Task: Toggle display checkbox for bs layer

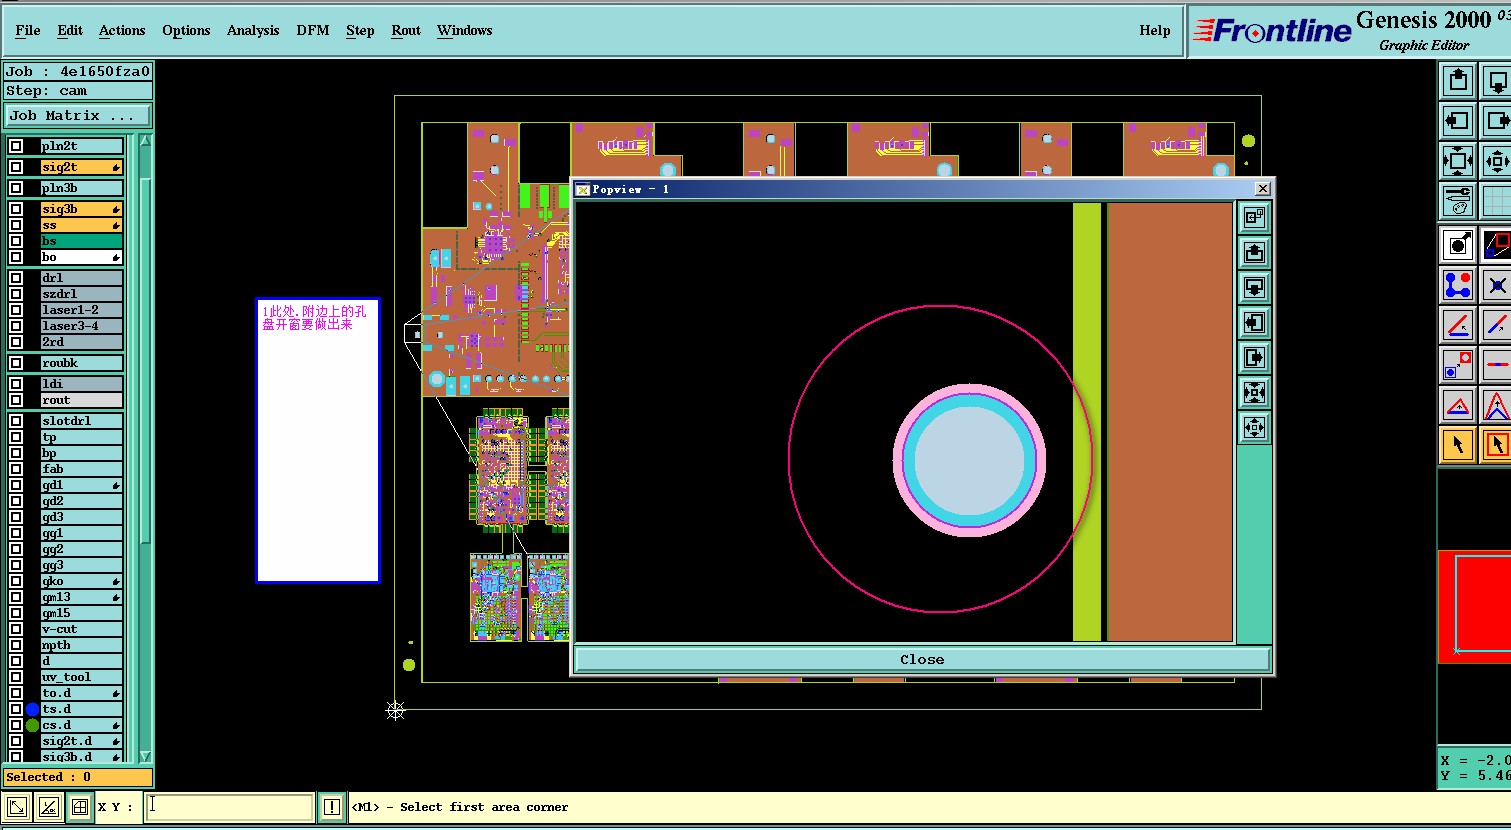Action: 16,241
